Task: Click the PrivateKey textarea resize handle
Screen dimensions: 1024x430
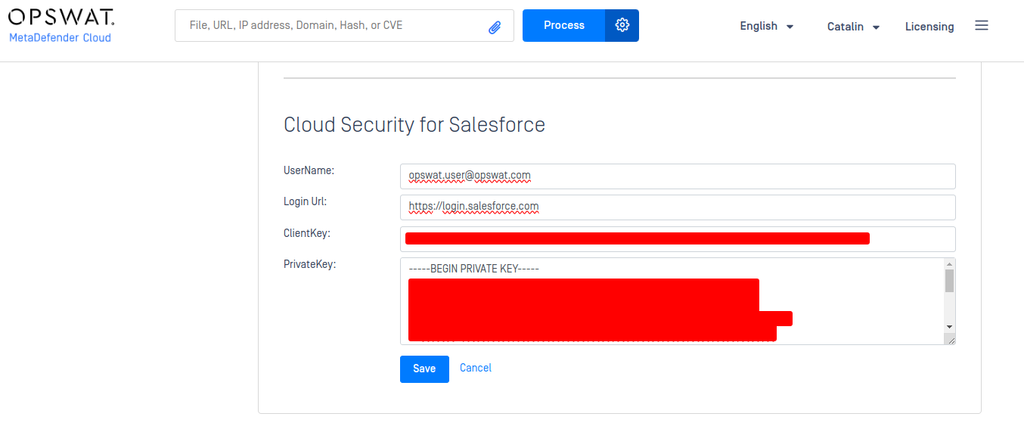Action: point(950,340)
